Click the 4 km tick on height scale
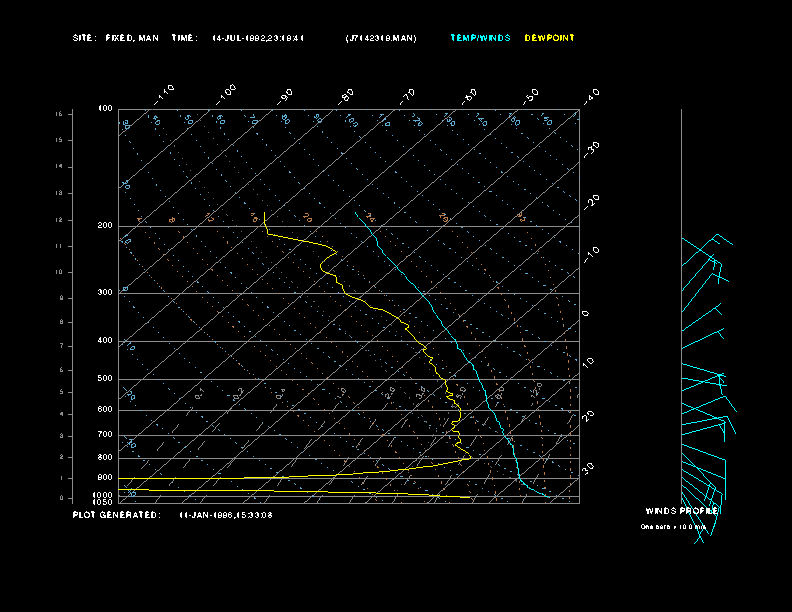 (x=62, y=414)
